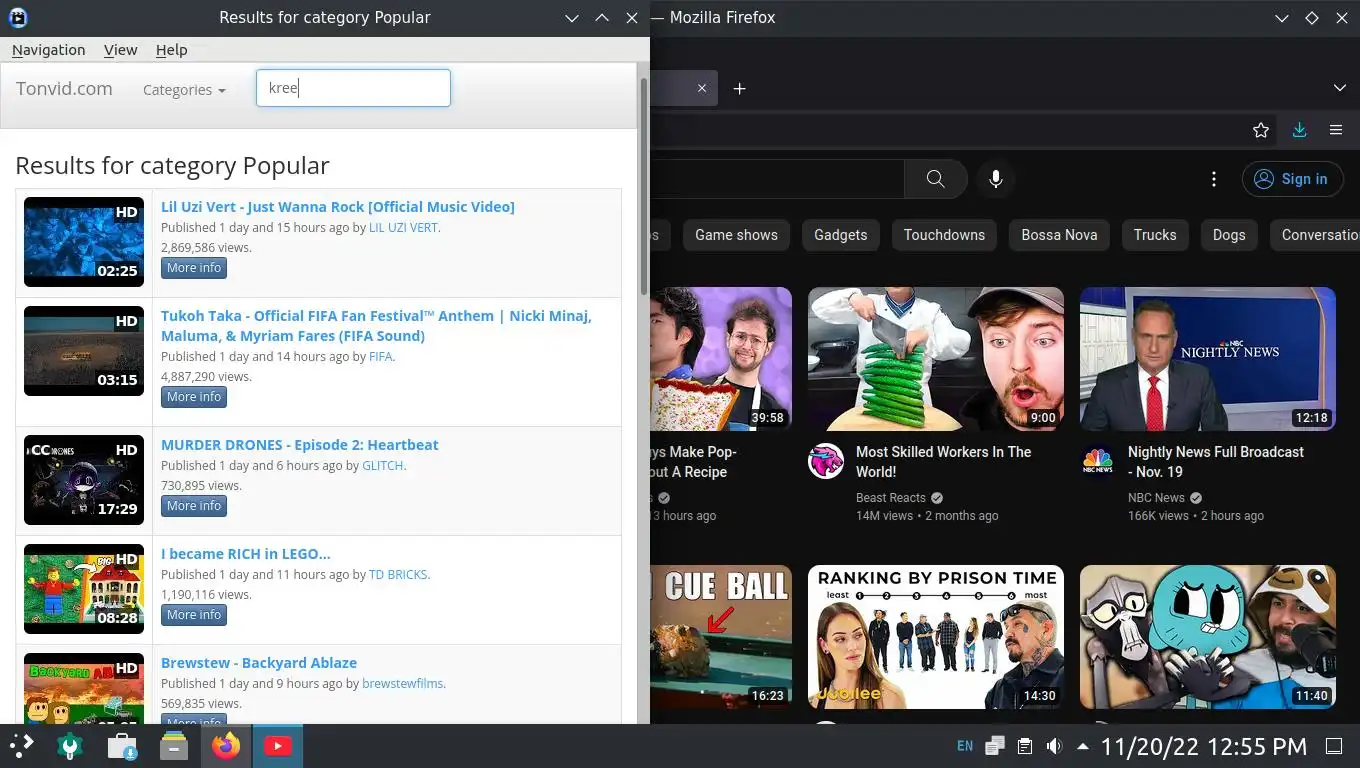Viewport: 1360px width, 768px height.
Task: Select the Trucks filter chip
Action: (x=1155, y=235)
